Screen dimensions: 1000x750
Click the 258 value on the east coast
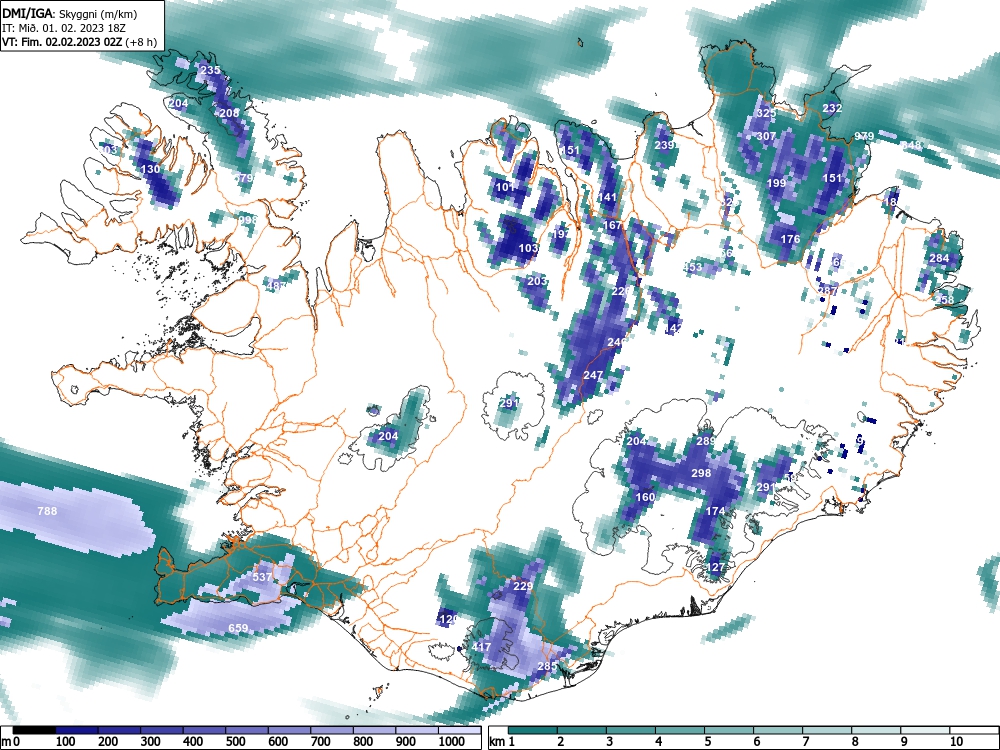(945, 299)
